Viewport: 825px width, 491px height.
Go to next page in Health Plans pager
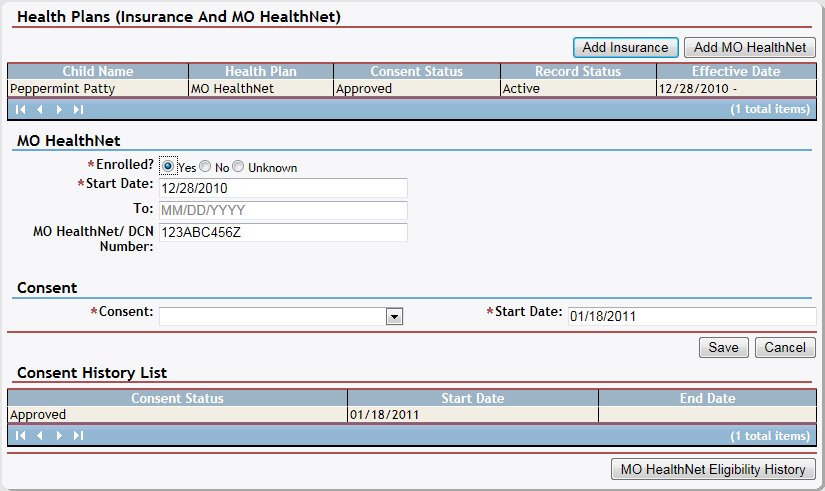(59, 109)
